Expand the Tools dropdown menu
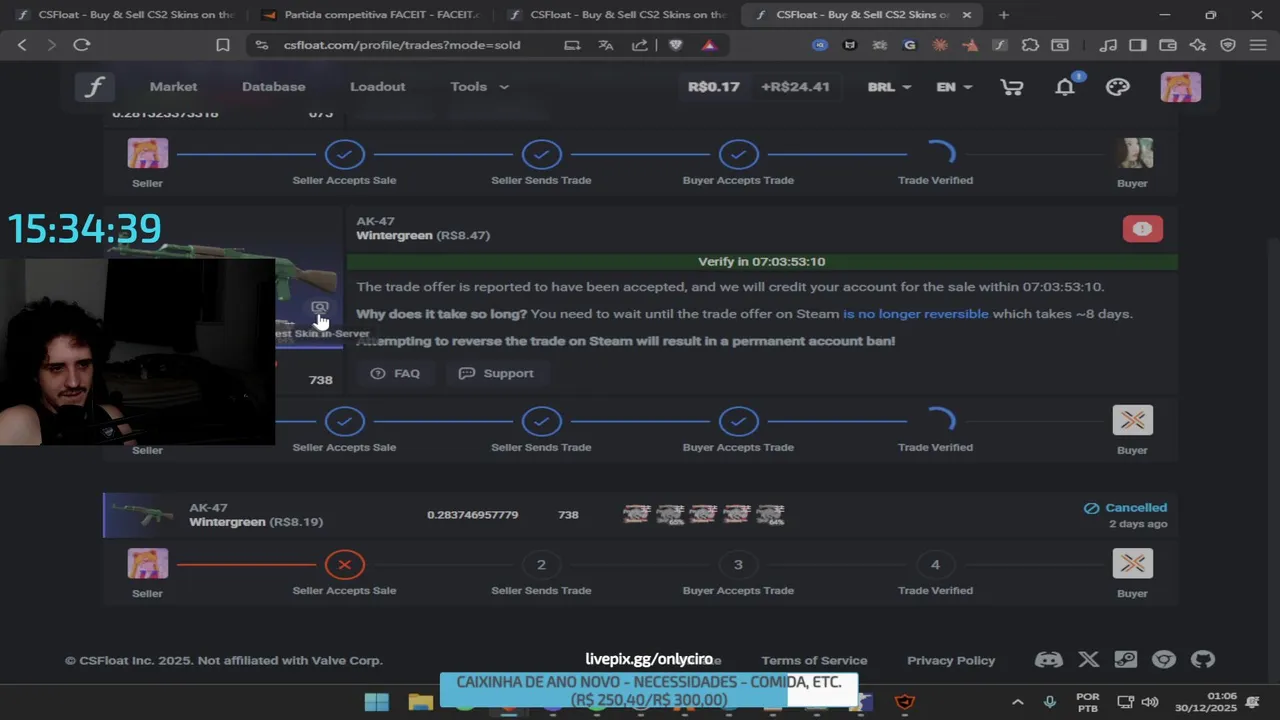This screenshot has width=1280, height=720. pos(479,87)
